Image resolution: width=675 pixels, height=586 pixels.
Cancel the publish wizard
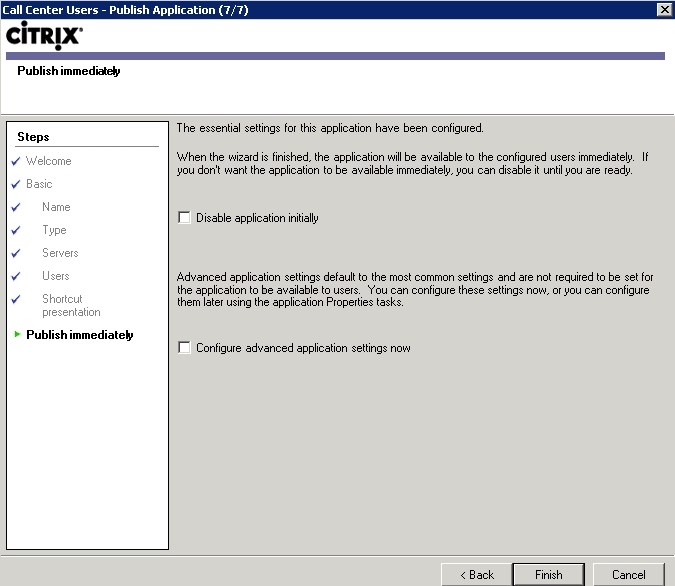(629, 575)
